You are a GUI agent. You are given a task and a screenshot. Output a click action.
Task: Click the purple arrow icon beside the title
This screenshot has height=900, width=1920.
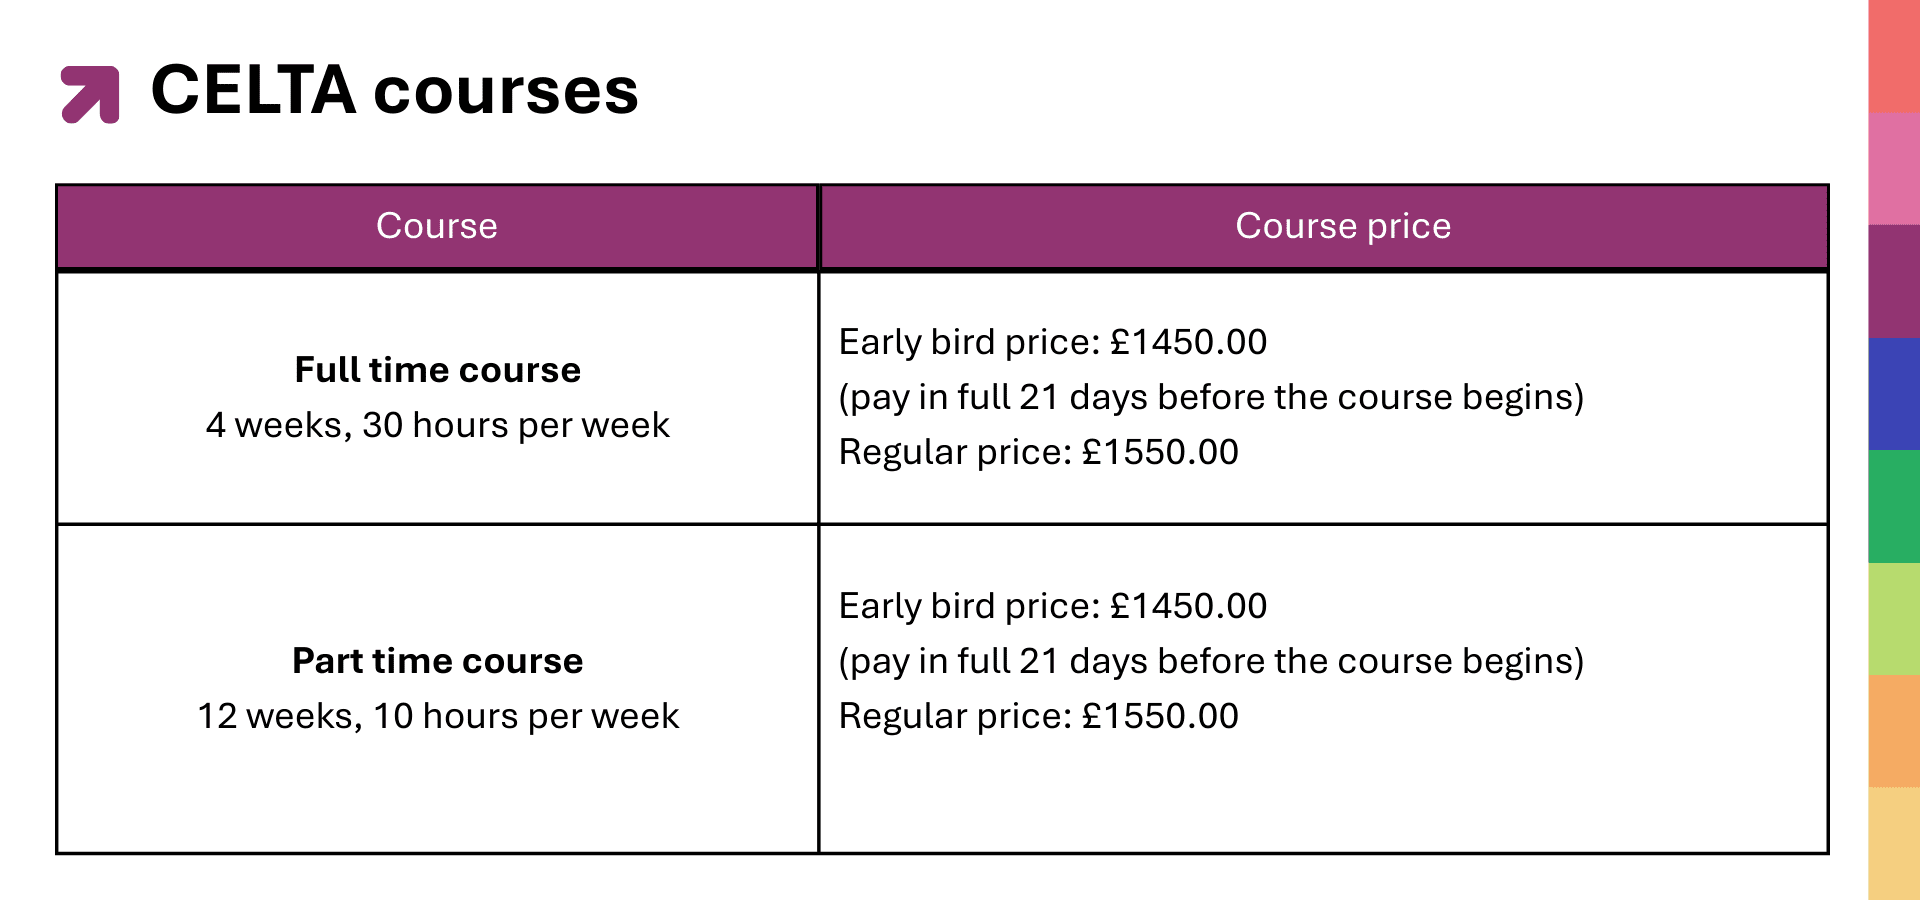pyautogui.click(x=90, y=94)
